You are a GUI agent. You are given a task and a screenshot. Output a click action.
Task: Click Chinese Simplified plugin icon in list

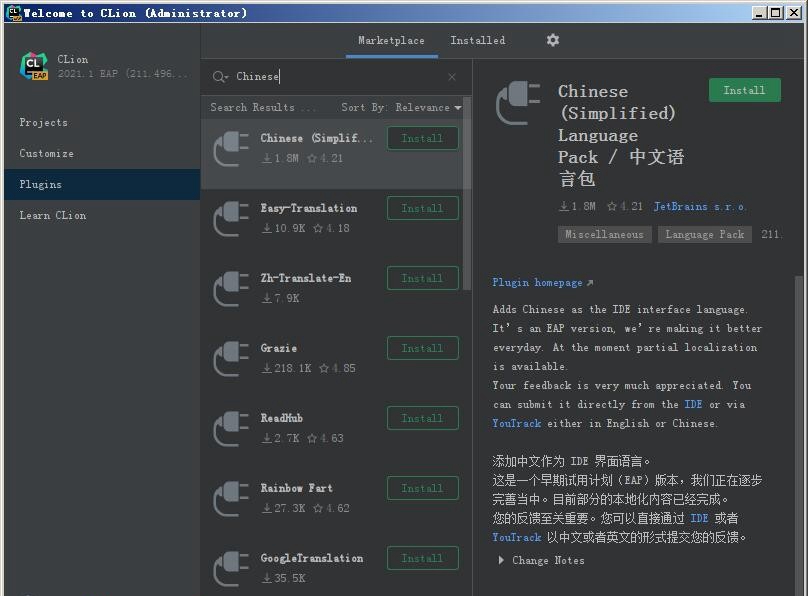[x=231, y=148]
